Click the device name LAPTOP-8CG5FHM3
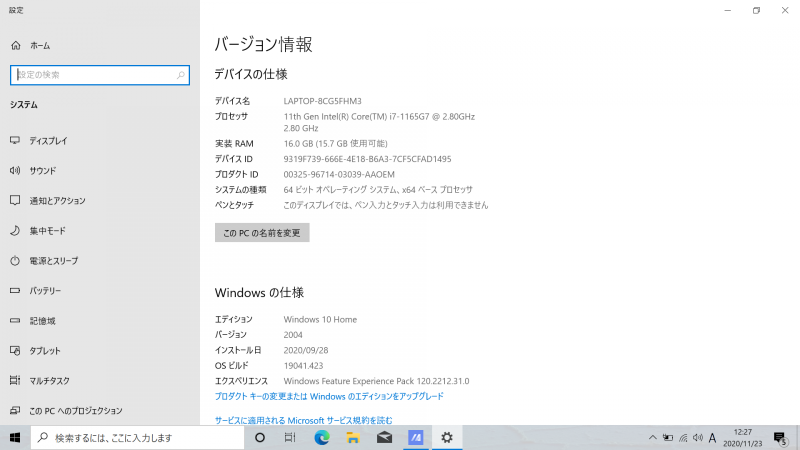800x450 pixels. pos(322,101)
